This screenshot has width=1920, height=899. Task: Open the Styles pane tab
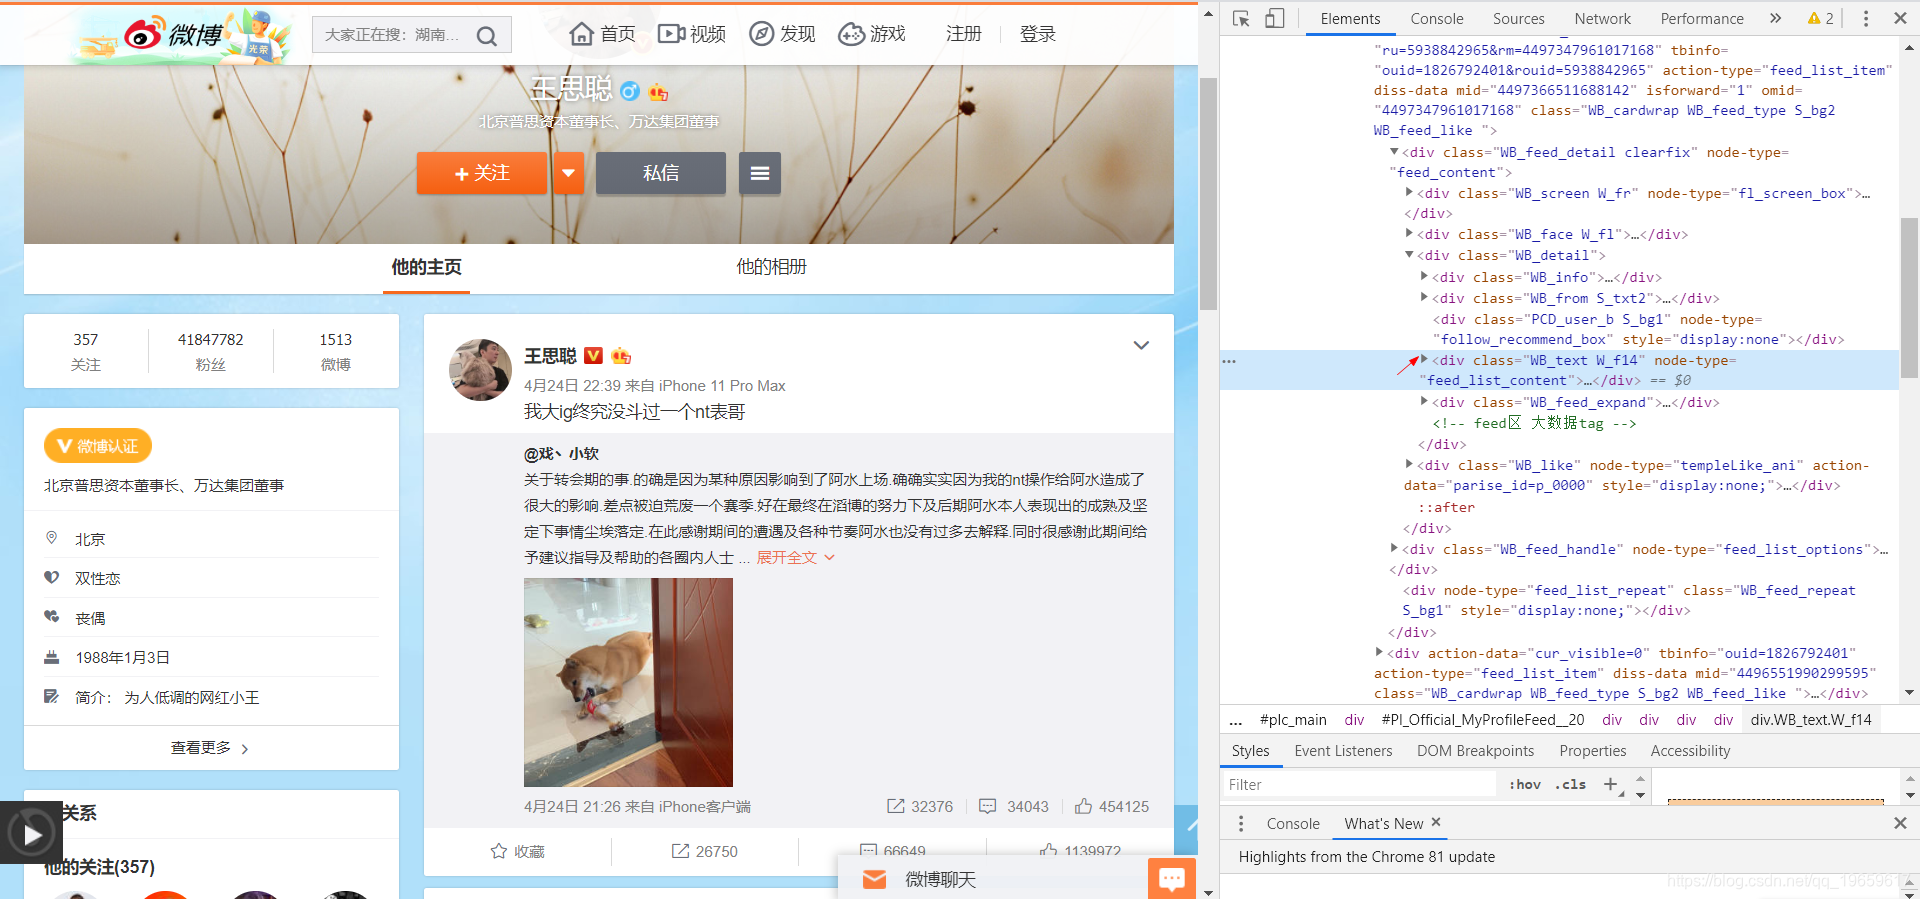click(1250, 751)
